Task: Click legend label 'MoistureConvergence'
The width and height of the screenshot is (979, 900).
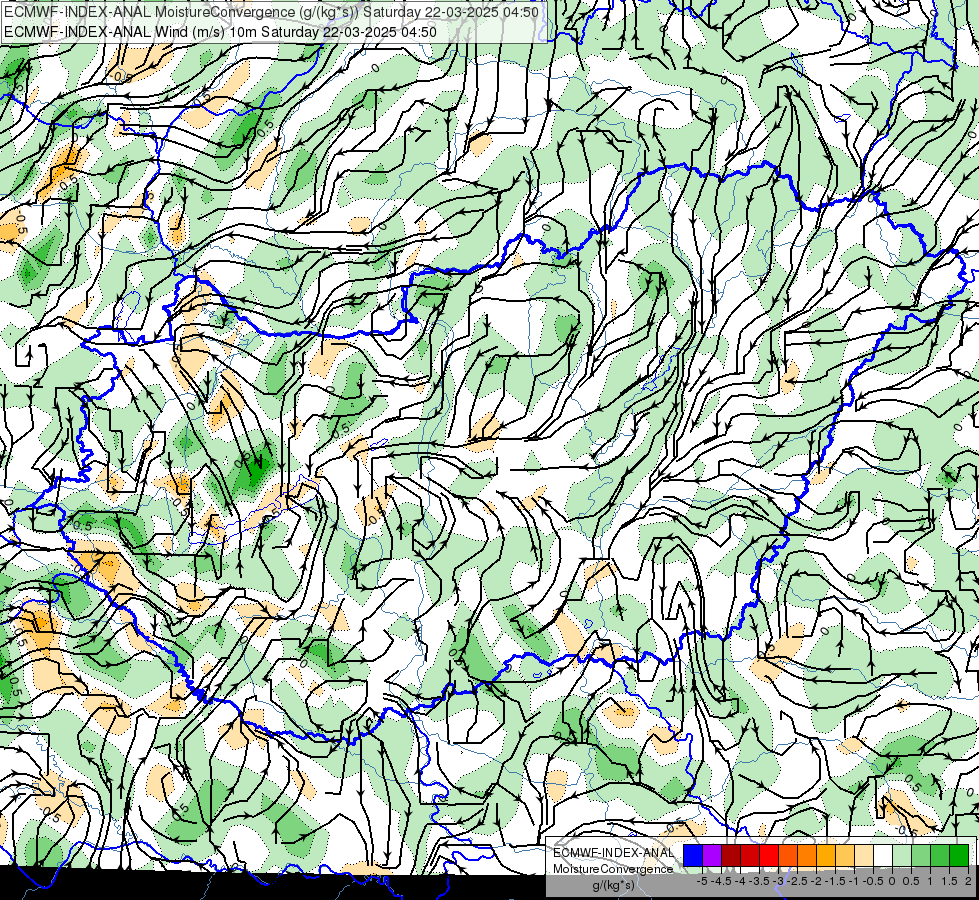Action: (613, 869)
